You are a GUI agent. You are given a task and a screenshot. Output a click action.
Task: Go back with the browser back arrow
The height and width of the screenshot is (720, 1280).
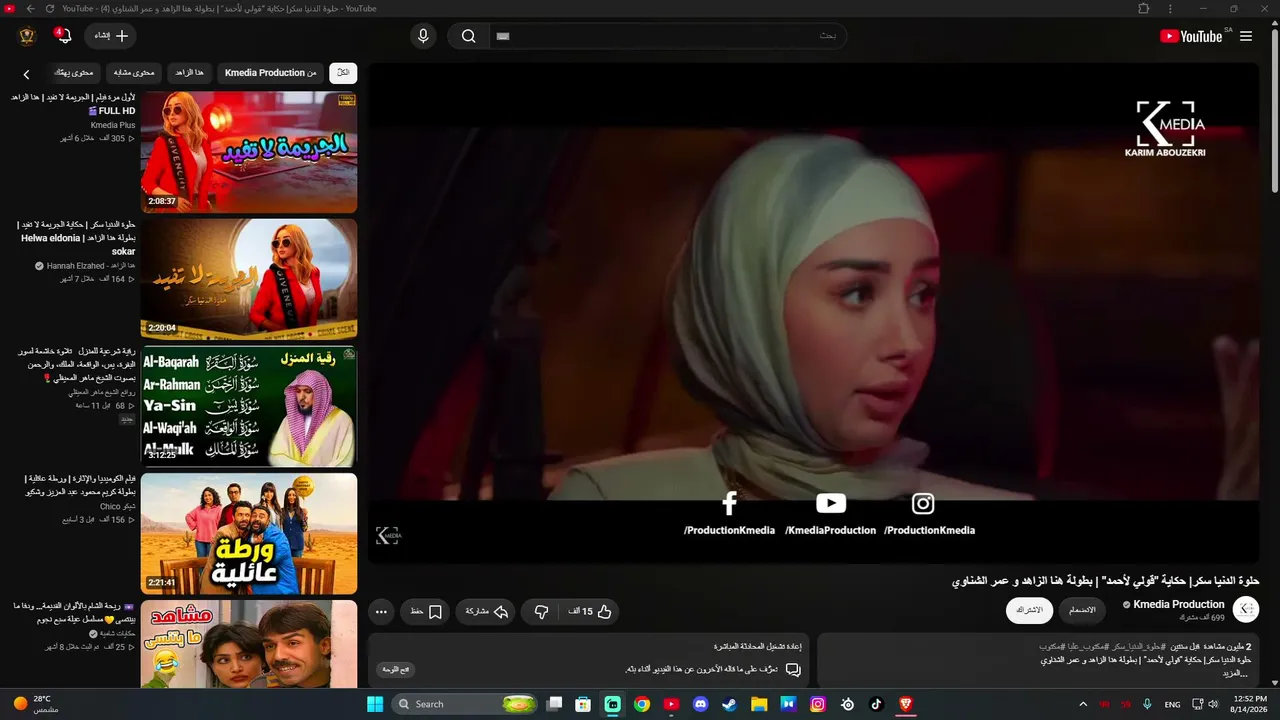31,9
